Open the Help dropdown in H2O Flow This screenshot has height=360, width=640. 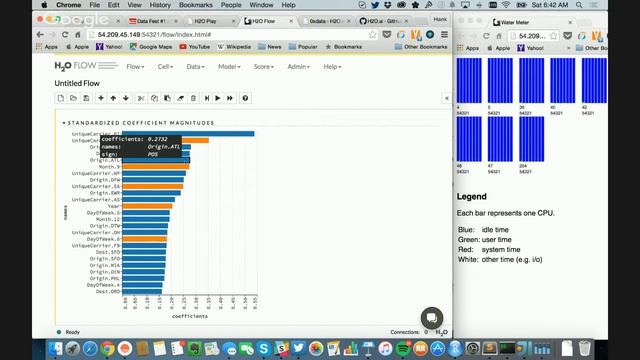coord(332,67)
